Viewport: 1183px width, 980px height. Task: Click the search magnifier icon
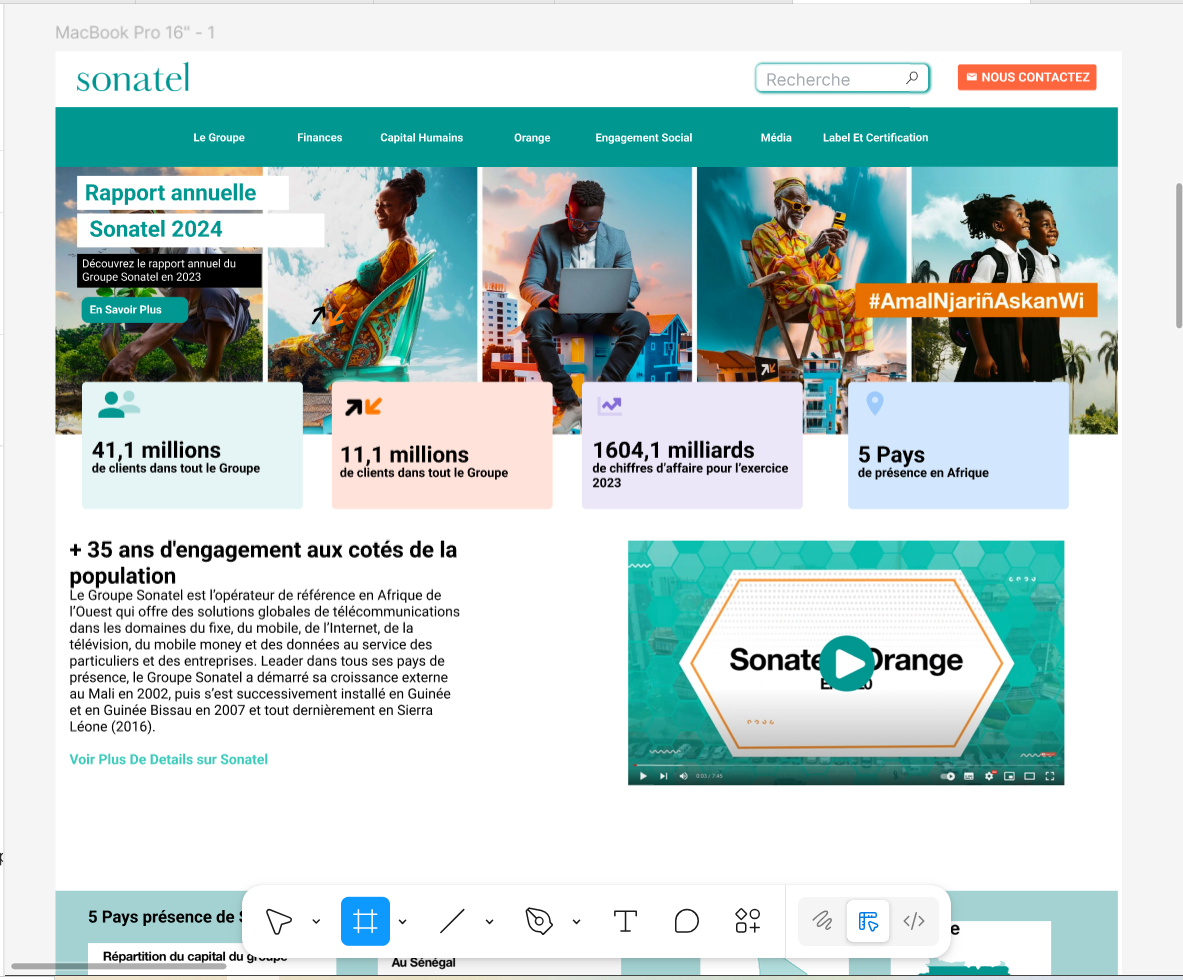pyautogui.click(x=912, y=78)
